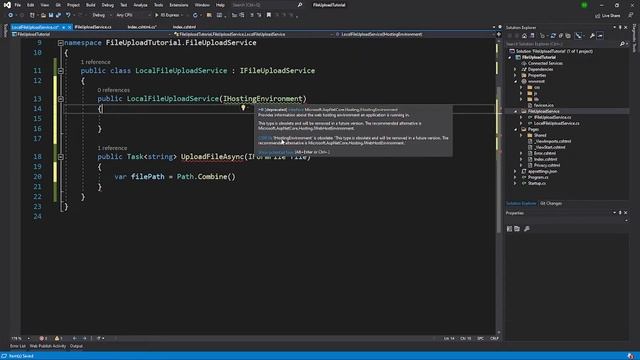Expand the Shared folder
The width and height of the screenshot is (640, 360).
click(x=521, y=135)
